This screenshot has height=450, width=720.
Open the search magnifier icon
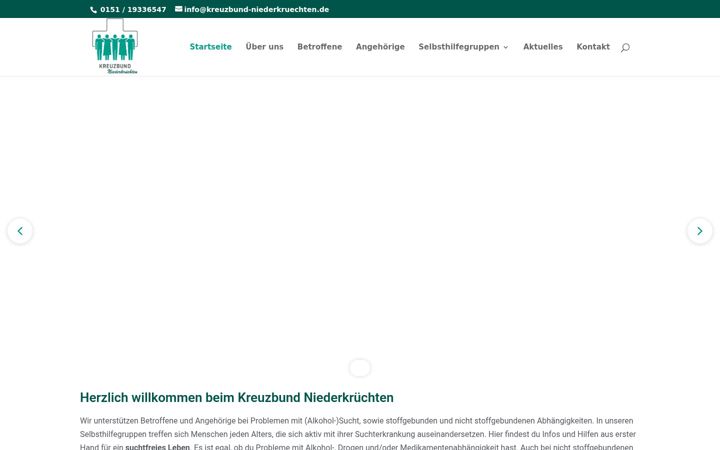pos(625,47)
